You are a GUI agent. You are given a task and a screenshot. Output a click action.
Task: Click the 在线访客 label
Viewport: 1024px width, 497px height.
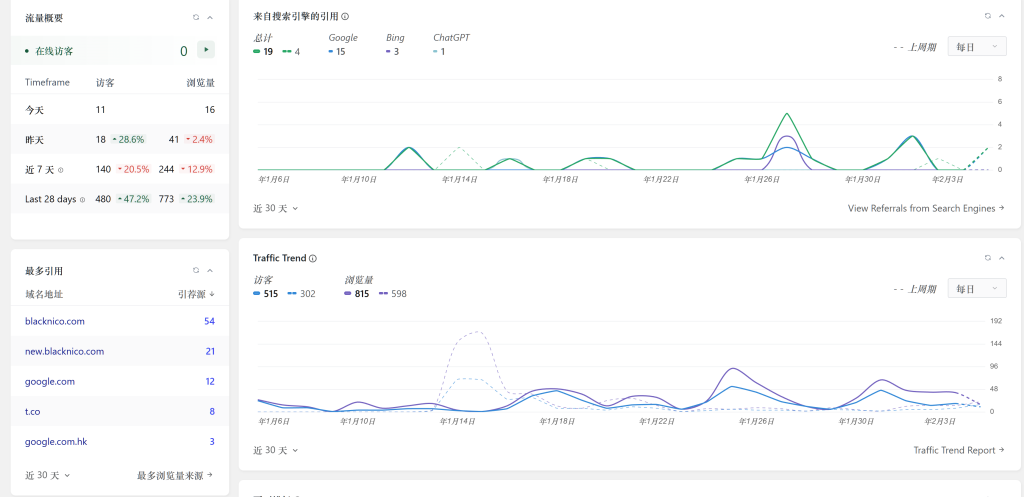(x=54, y=51)
